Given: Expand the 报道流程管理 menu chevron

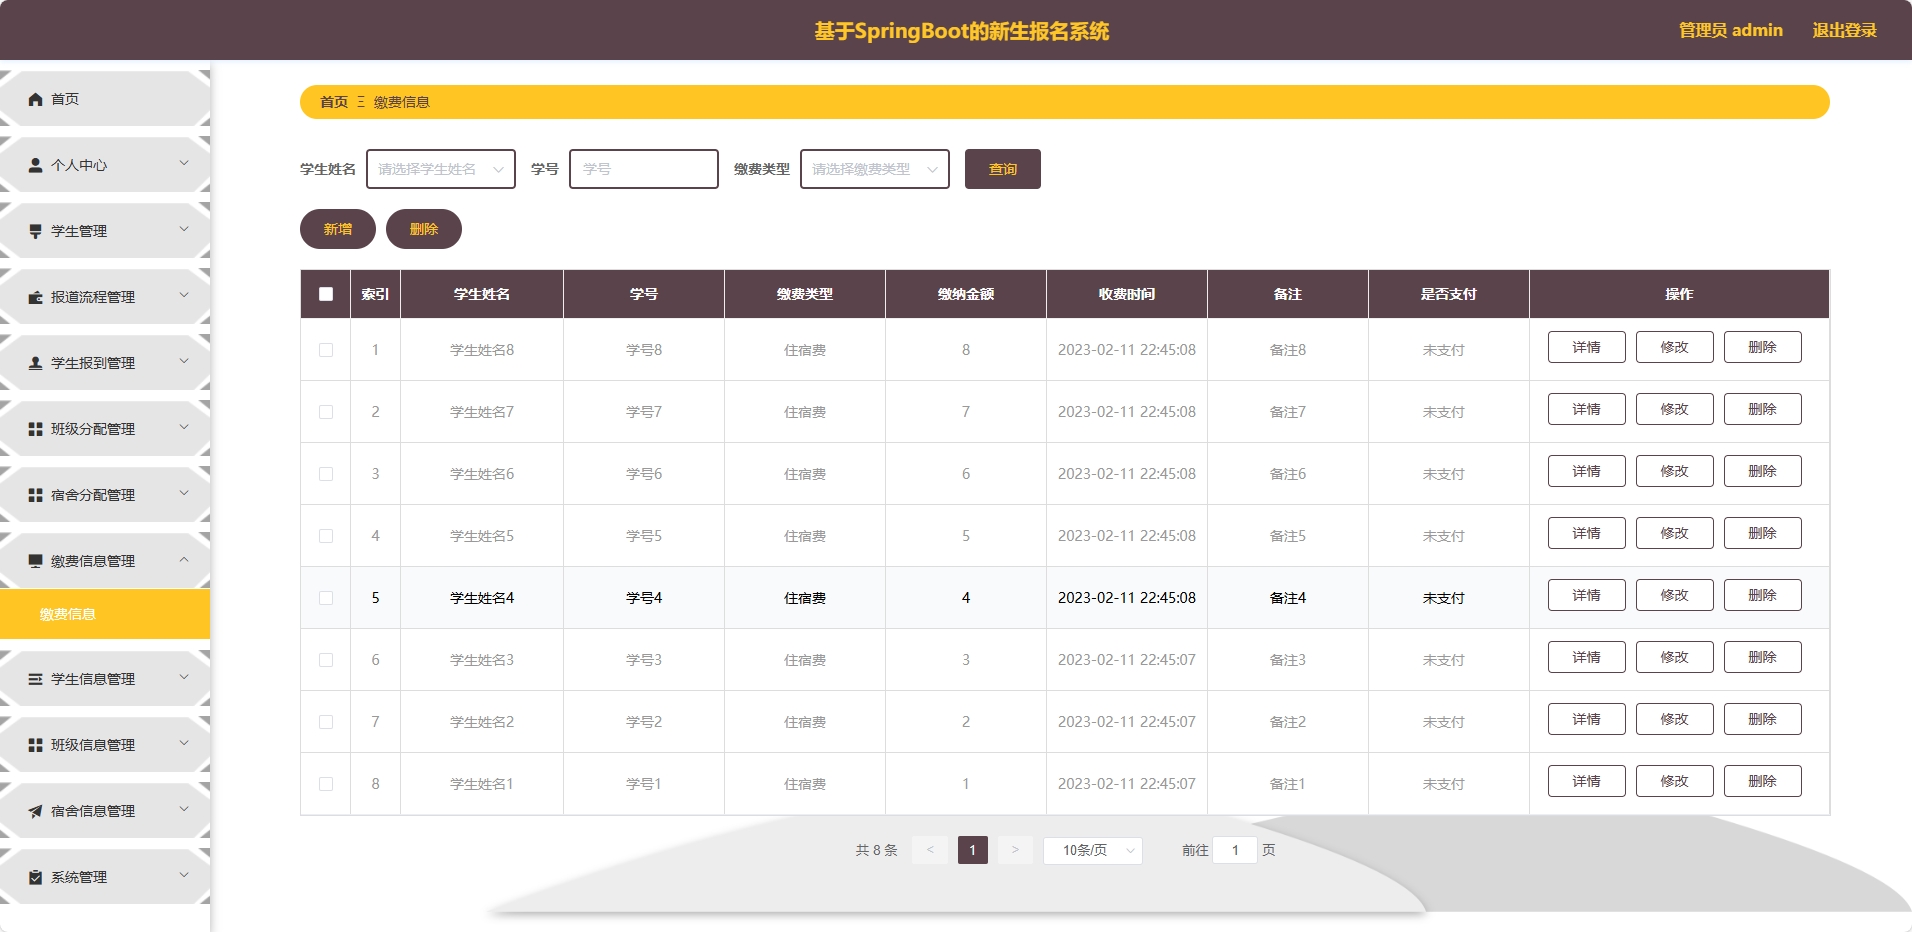Looking at the screenshot, I should (184, 295).
